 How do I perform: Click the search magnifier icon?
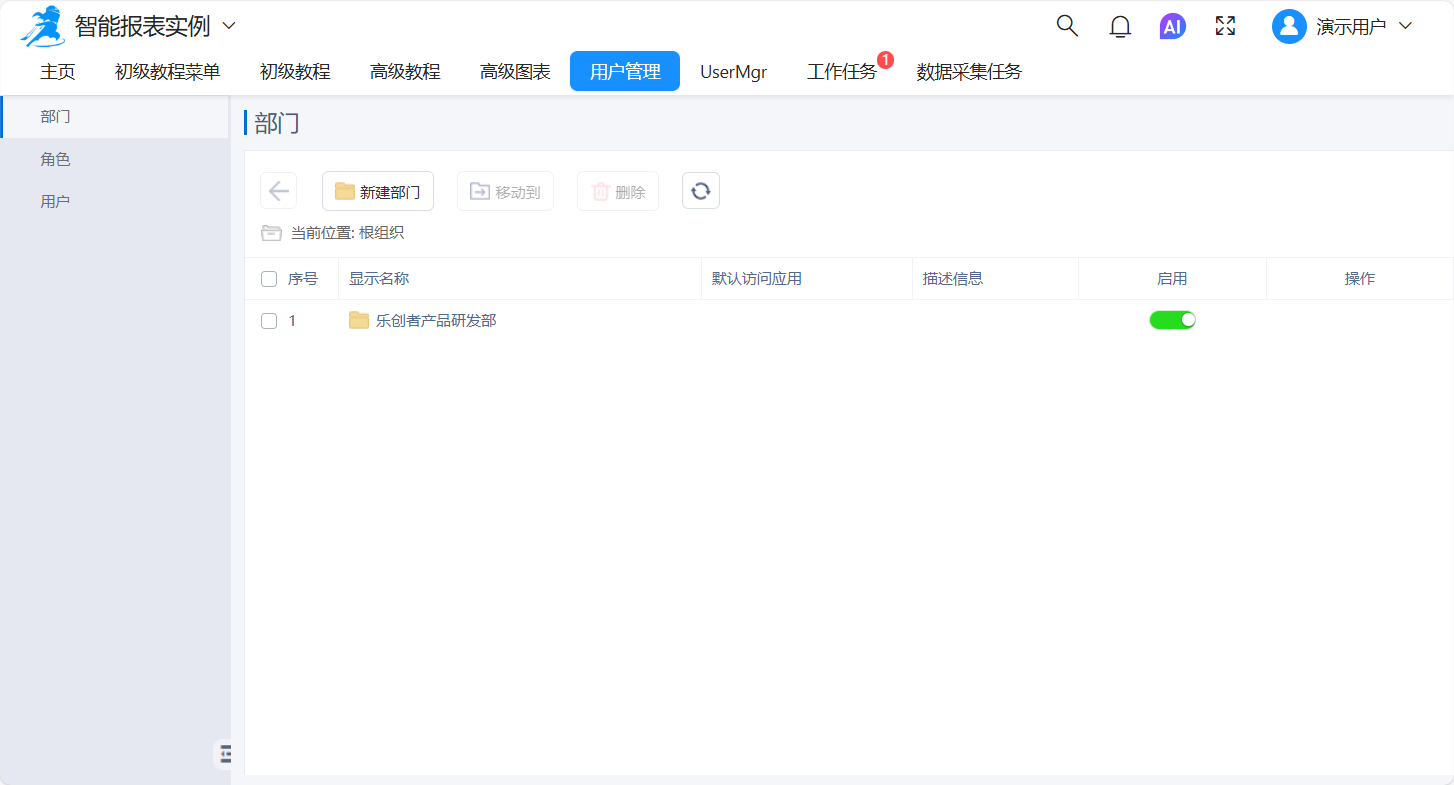(1067, 26)
